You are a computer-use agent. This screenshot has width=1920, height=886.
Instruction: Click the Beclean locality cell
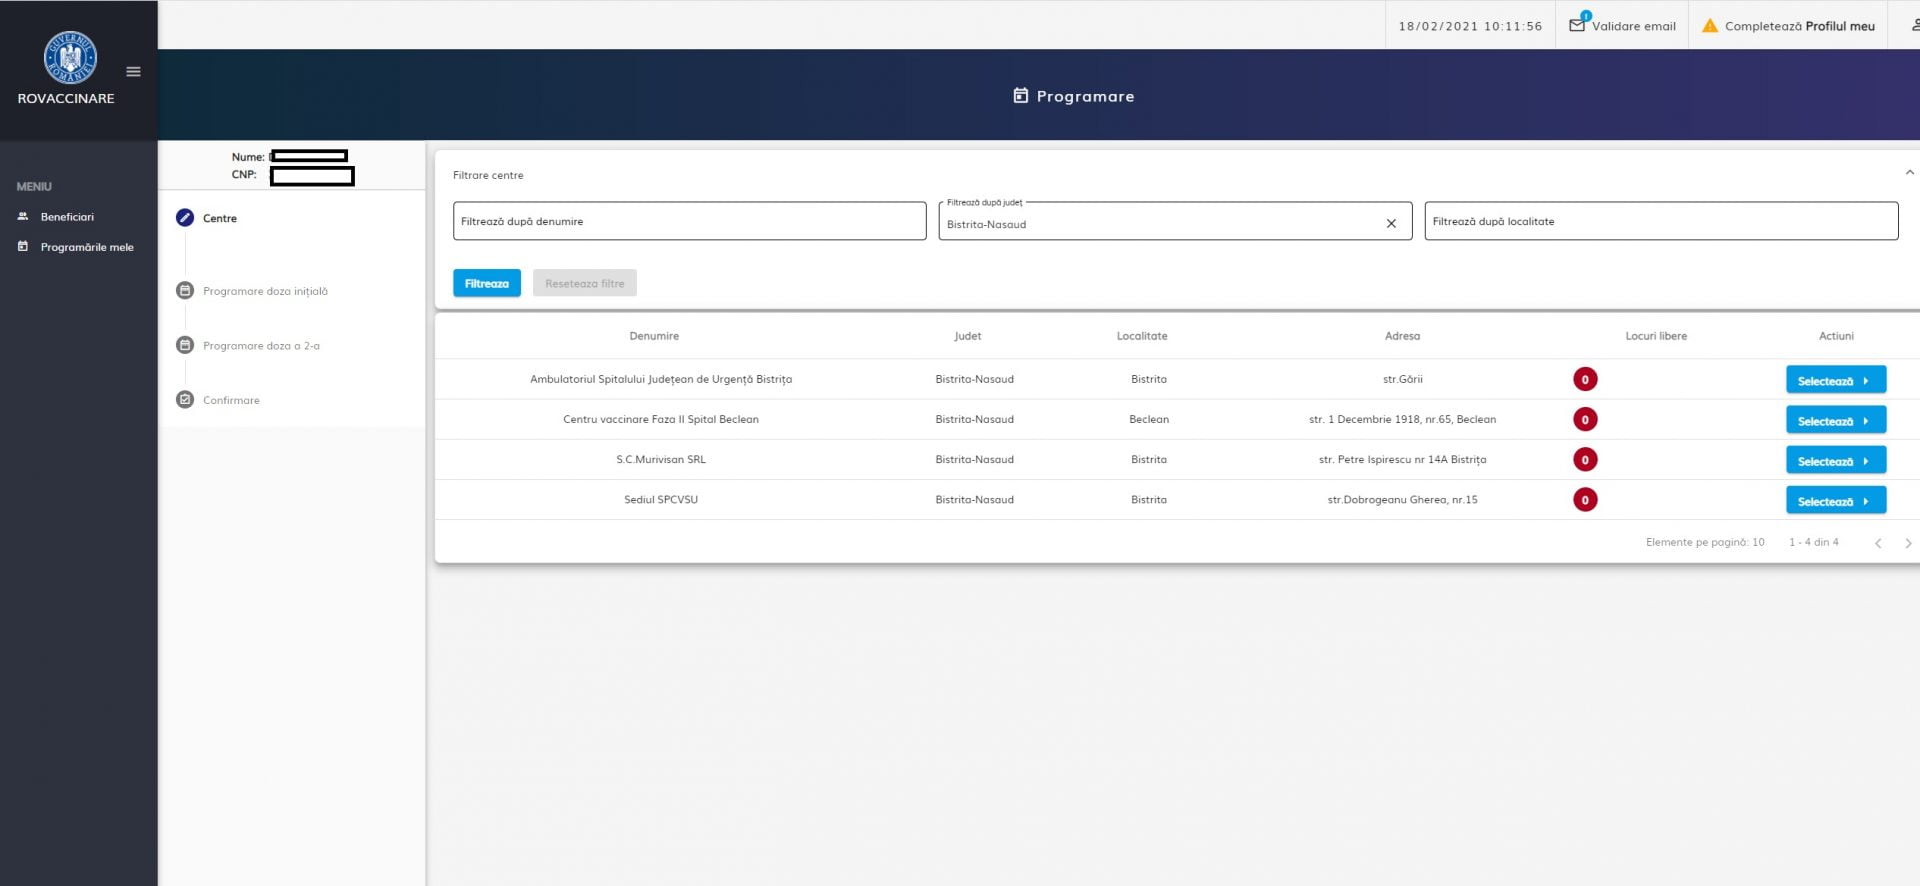tap(1149, 419)
